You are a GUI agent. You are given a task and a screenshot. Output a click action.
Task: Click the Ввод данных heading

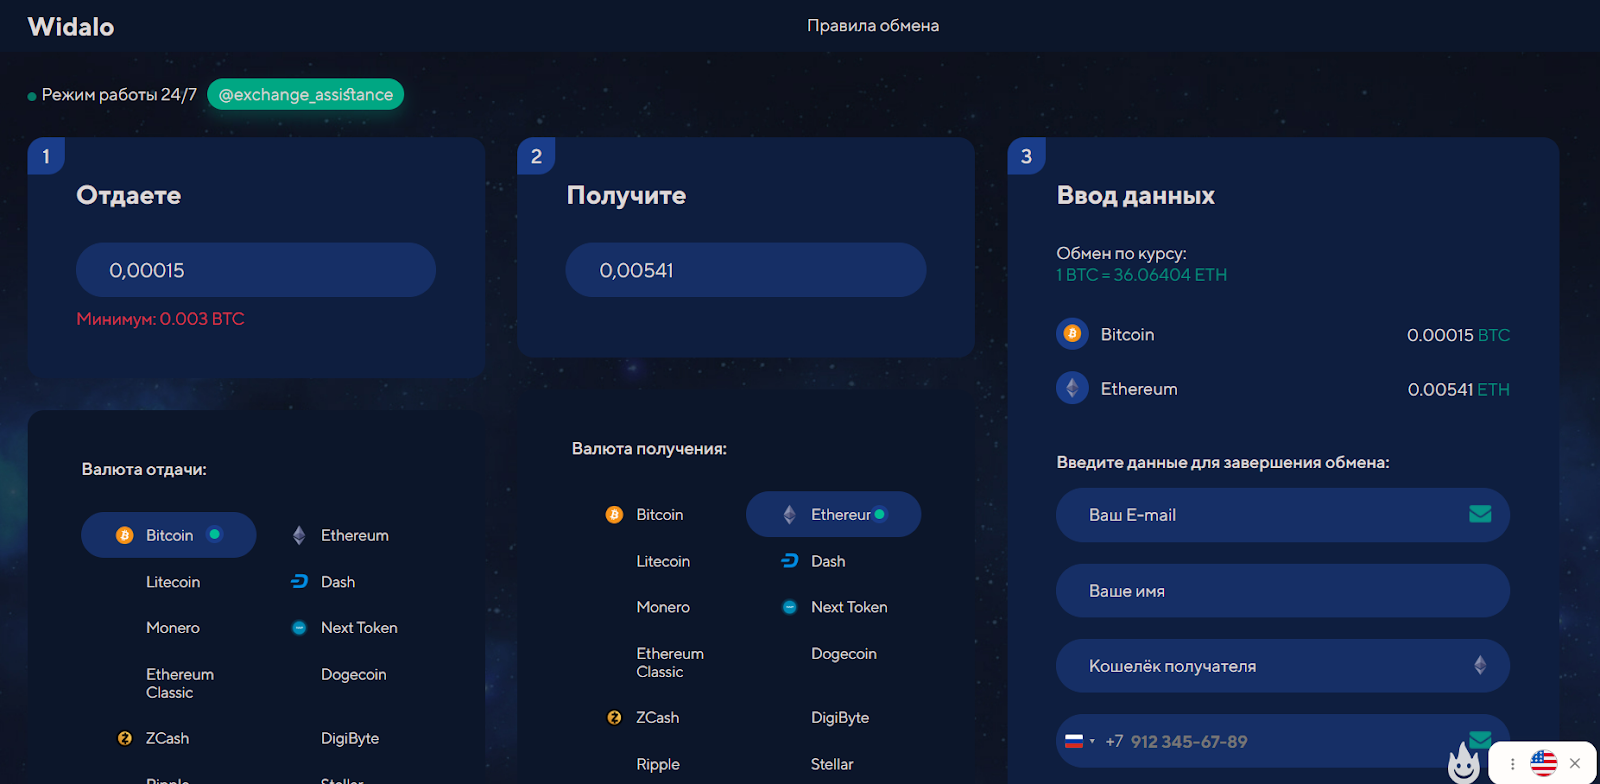1135,195
